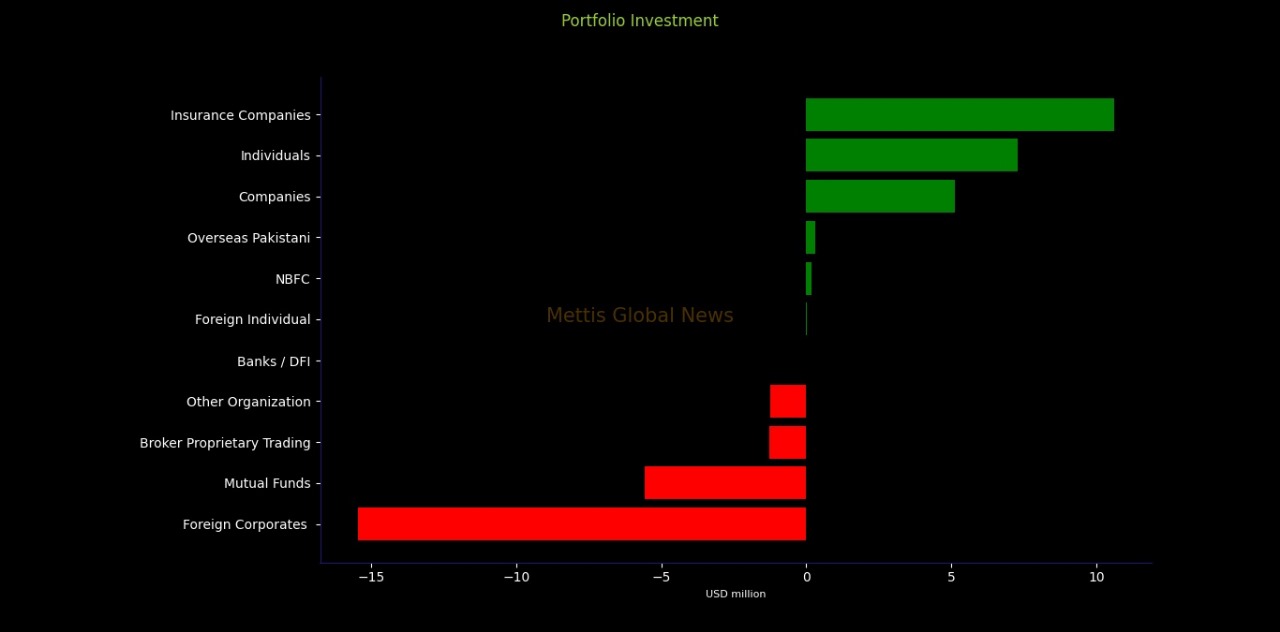Click the Foreign Individual axis label
This screenshot has width=1280, height=632.
click(252, 320)
